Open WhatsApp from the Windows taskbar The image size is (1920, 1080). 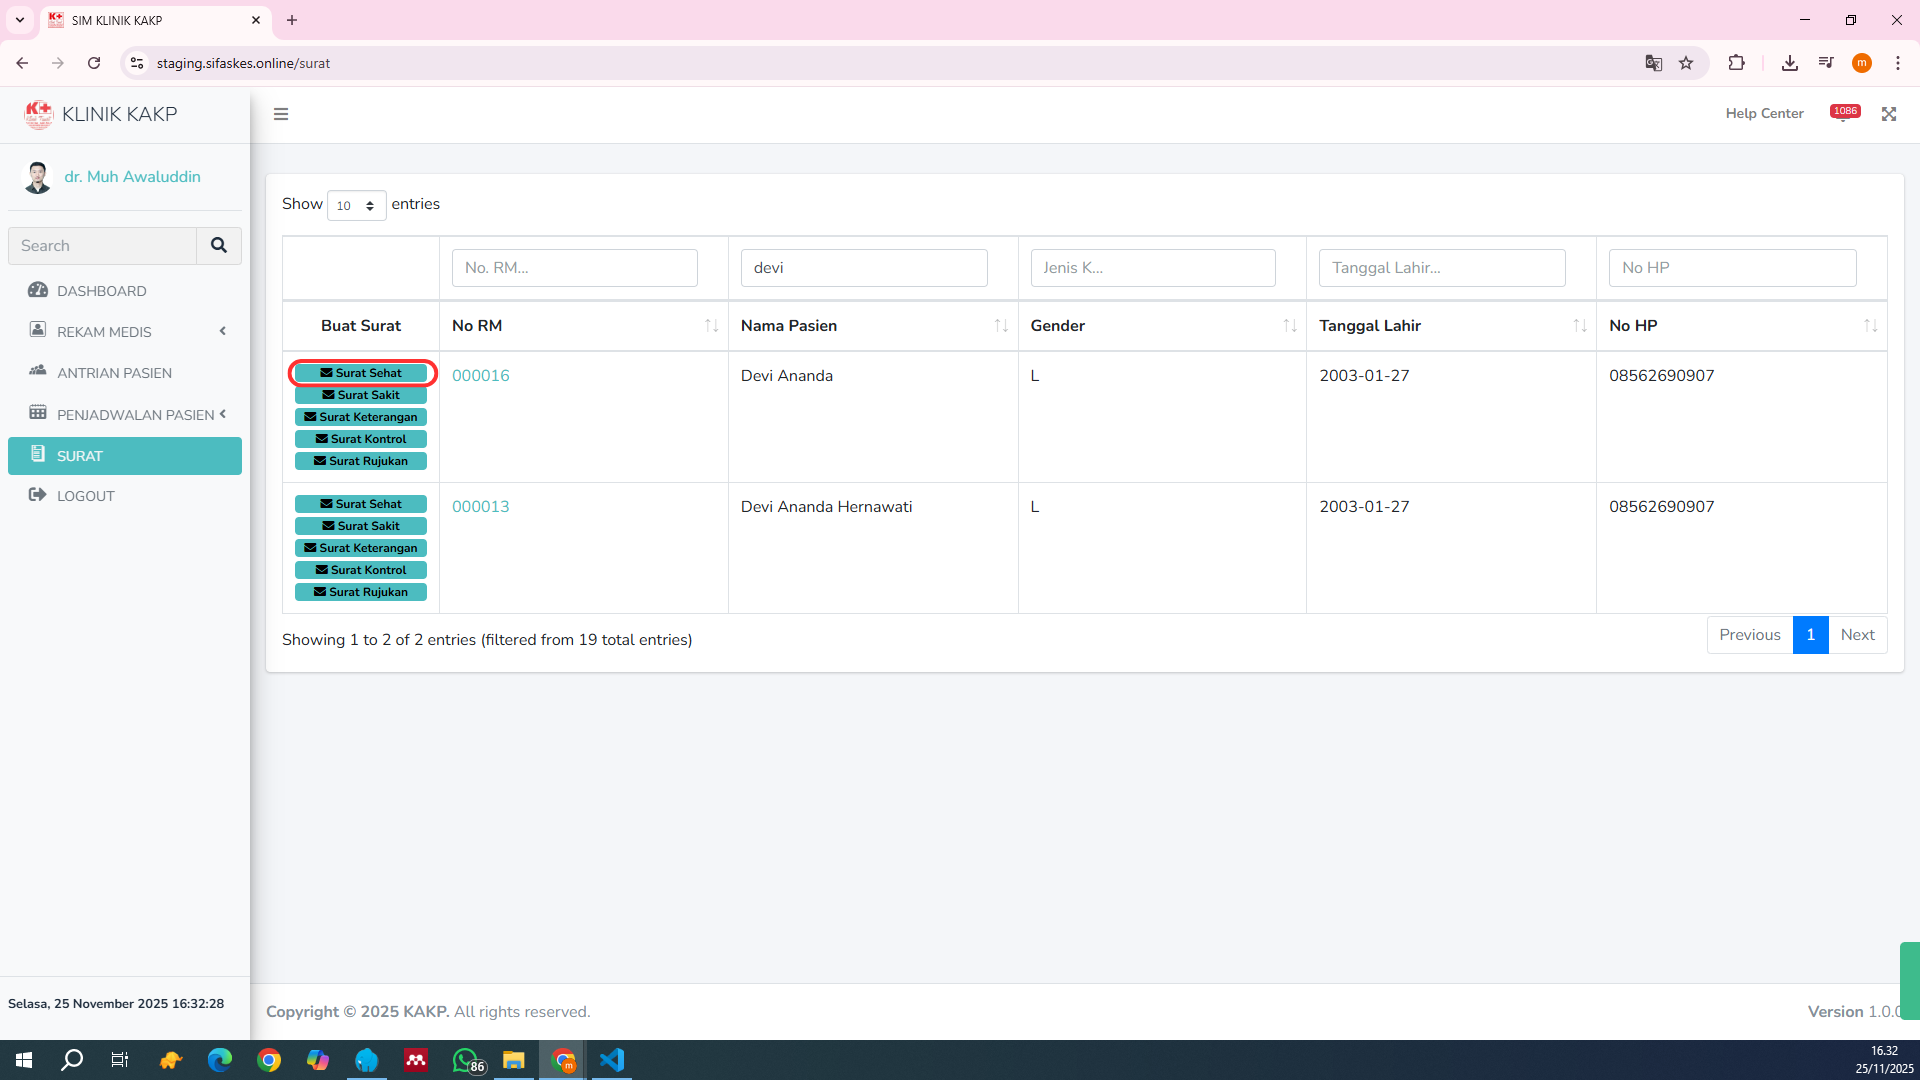[466, 1060]
